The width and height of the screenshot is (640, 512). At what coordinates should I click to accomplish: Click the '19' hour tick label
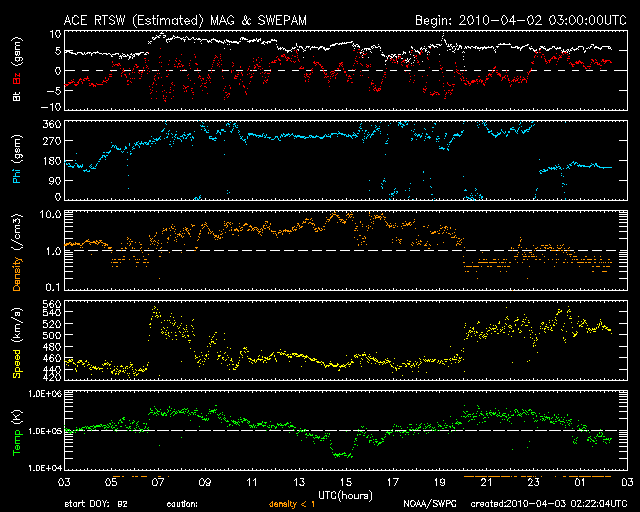[440, 482]
